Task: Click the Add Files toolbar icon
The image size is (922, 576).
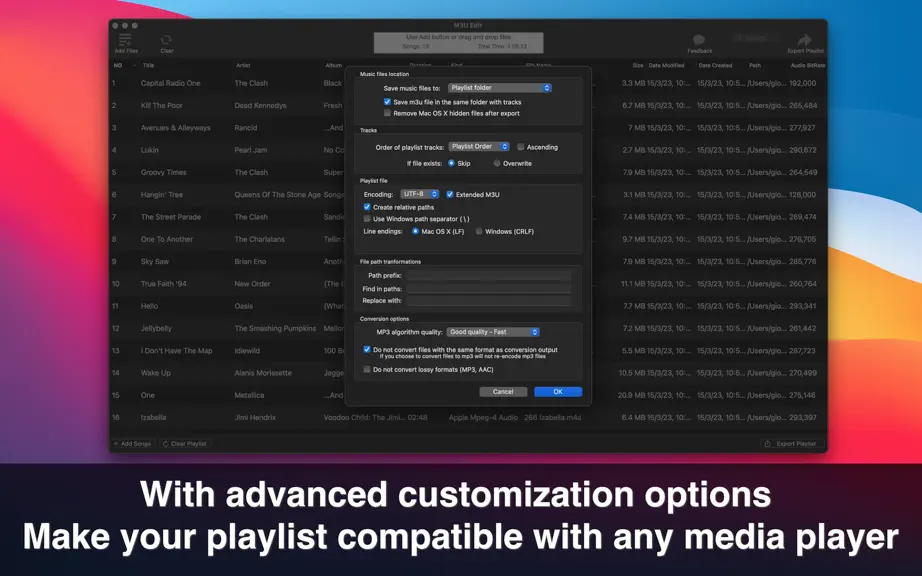Action: click(125, 40)
